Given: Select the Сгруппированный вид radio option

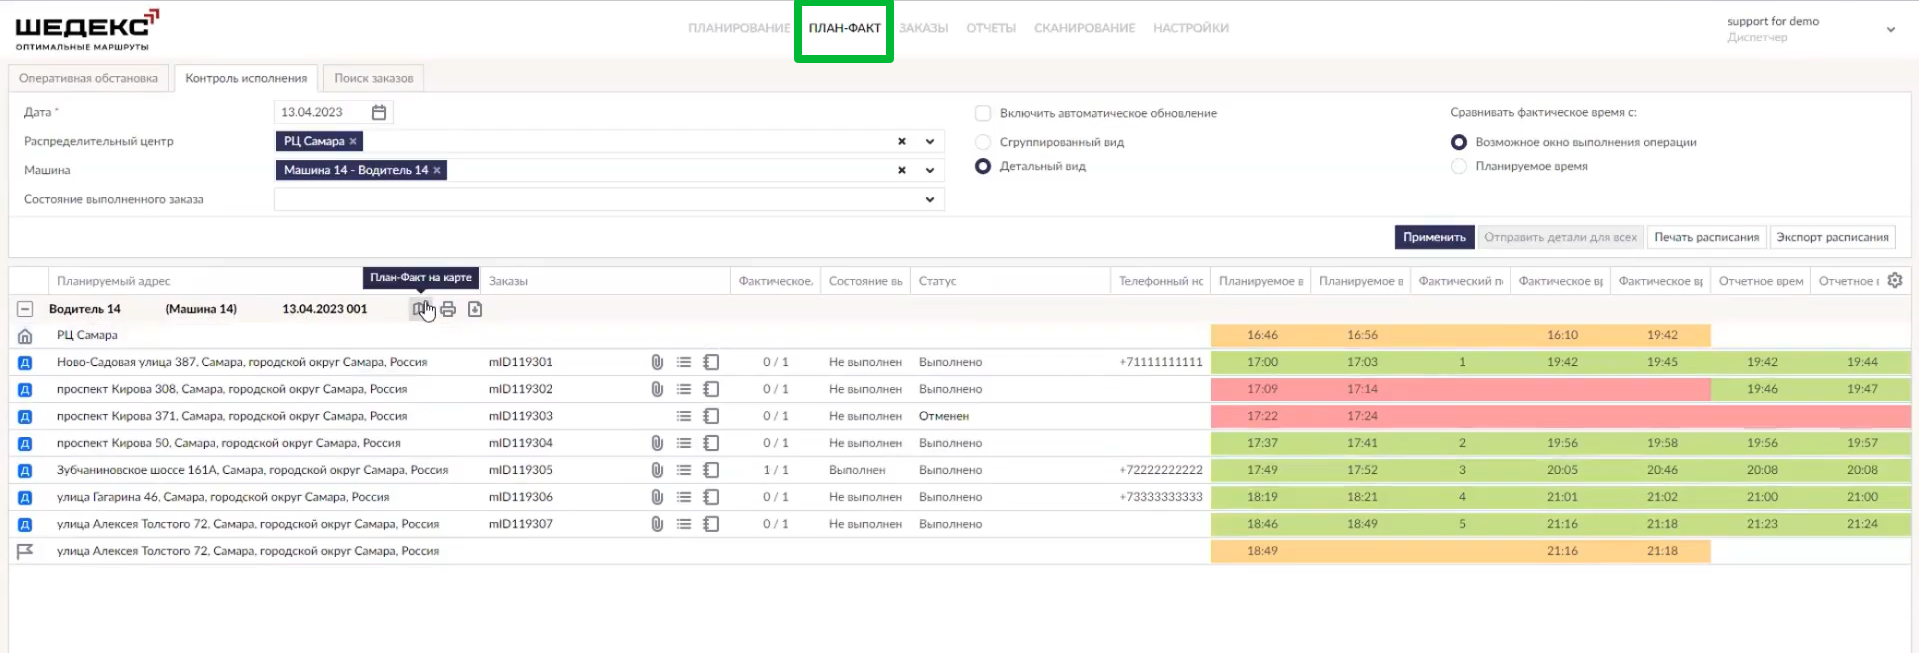Looking at the screenshot, I should tap(983, 142).
